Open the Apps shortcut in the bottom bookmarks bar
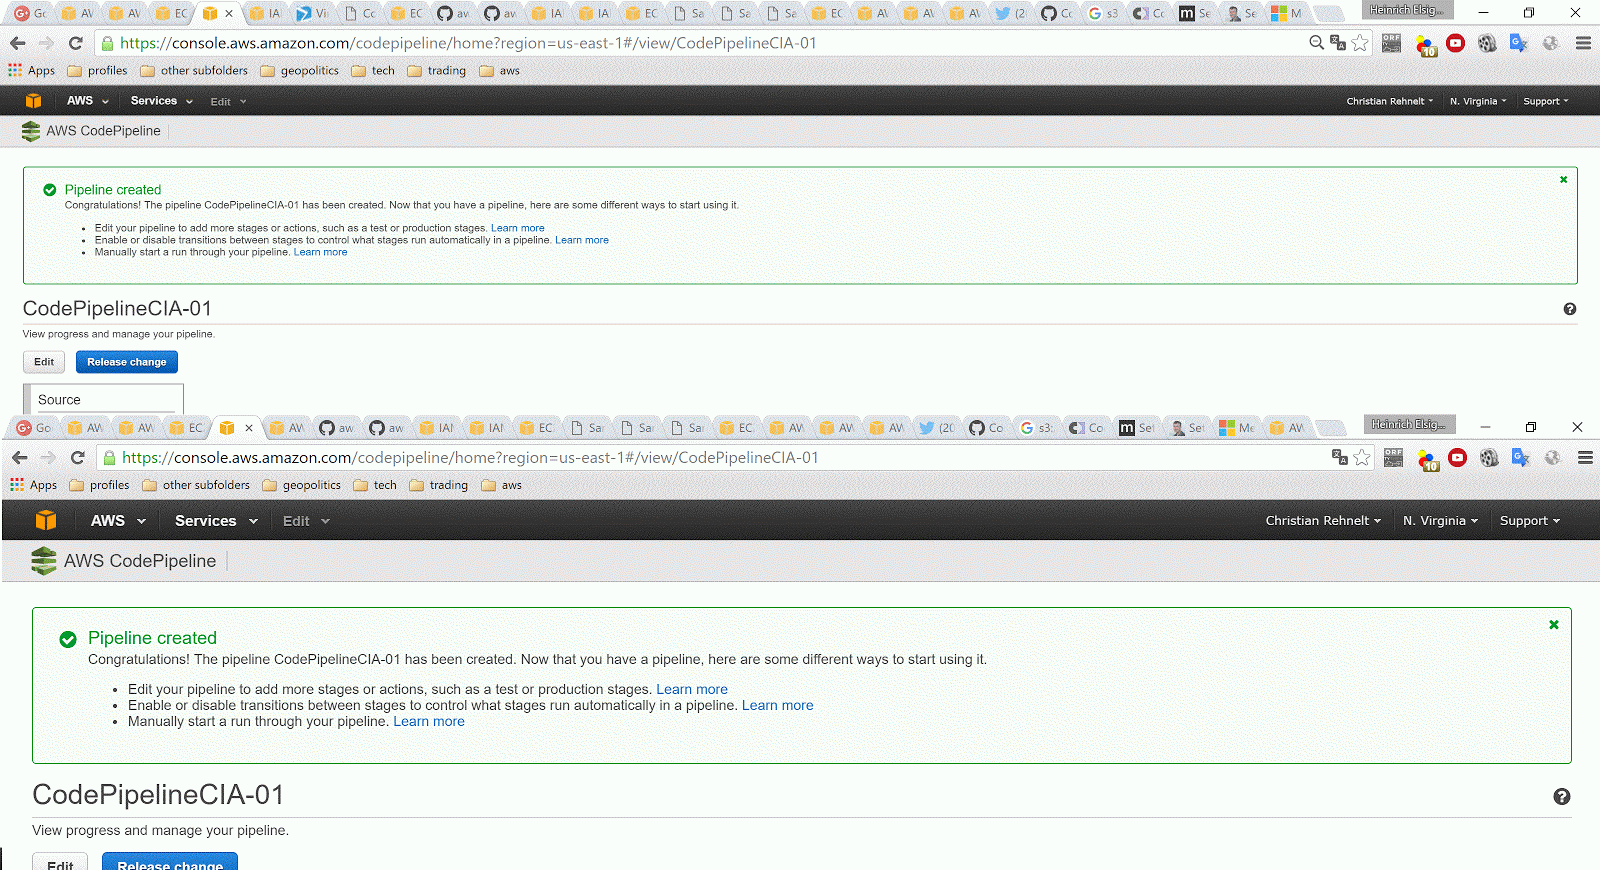The image size is (1600, 870). pyautogui.click(x=34, y=485)
